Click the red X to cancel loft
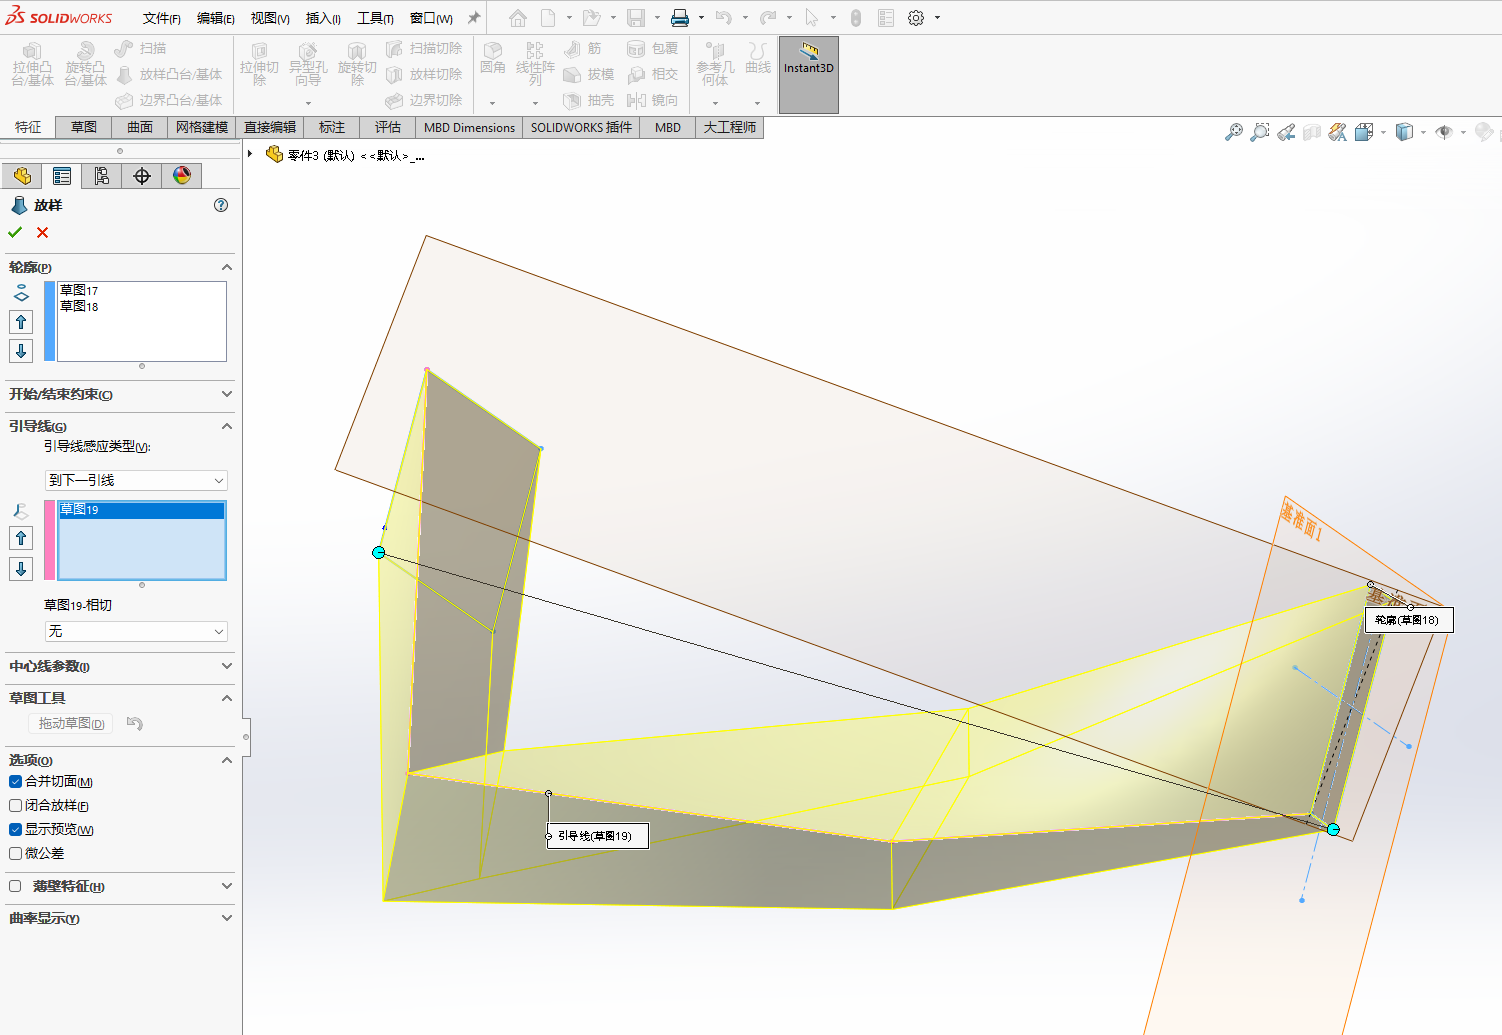1502x1035 pixels. (x=42, y=232)
